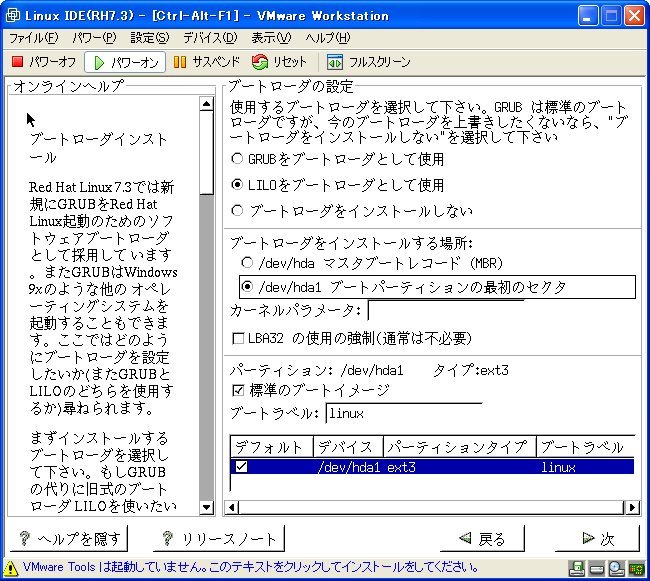The width and height of the screenshot is (650, 581).
Task: Enable forced LBA32 usage checkbox
Action: click(238, 339)
